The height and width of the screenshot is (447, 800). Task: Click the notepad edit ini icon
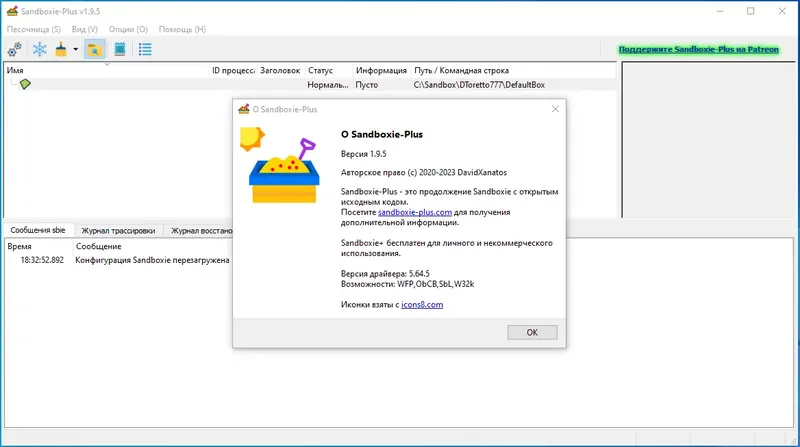pos(120,49)
